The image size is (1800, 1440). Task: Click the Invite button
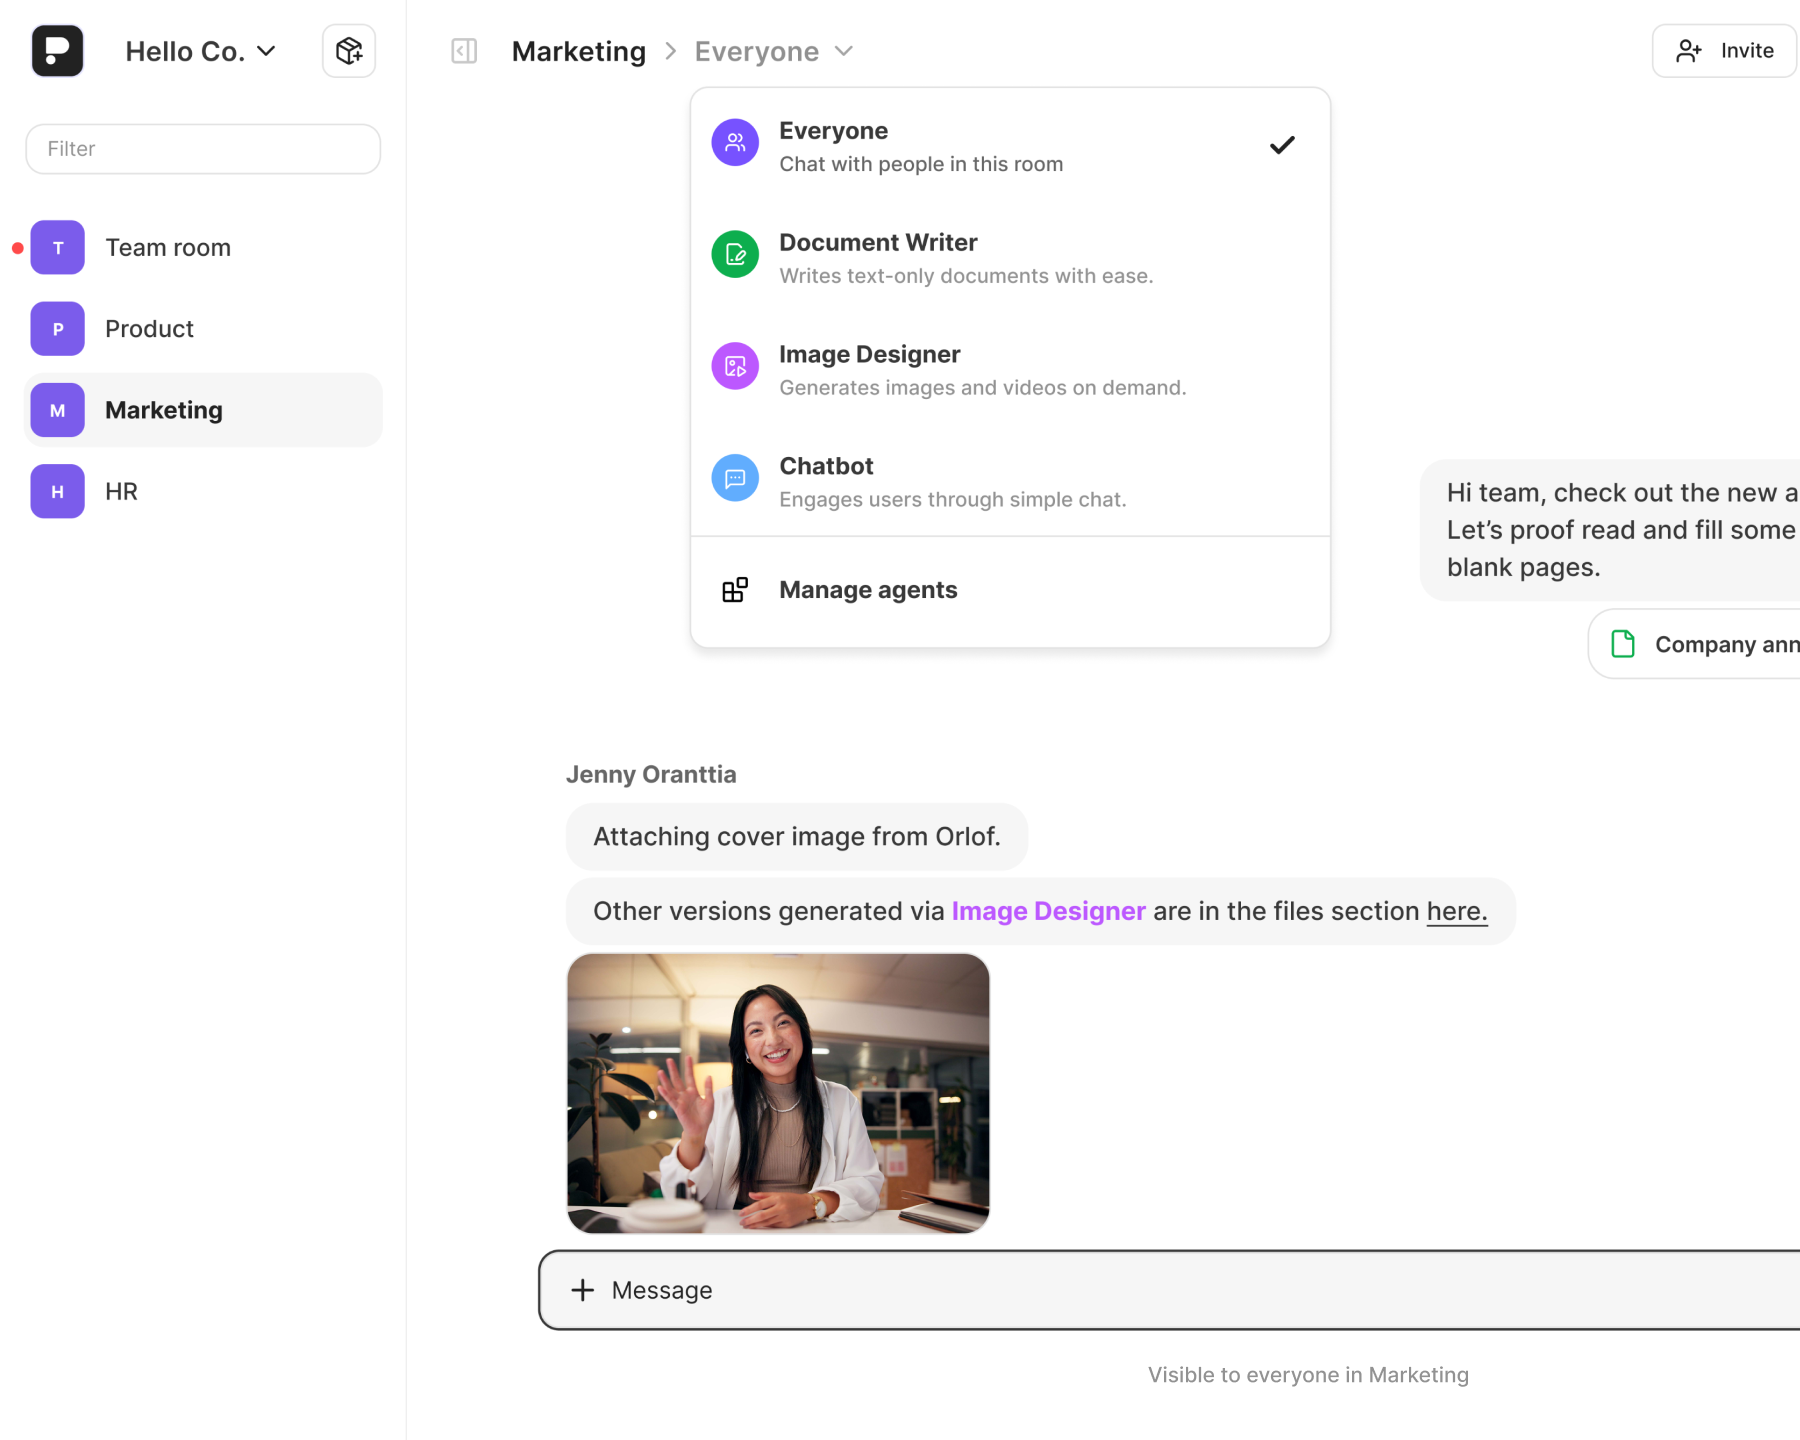pyautogui.click(x=1724, y=51)
